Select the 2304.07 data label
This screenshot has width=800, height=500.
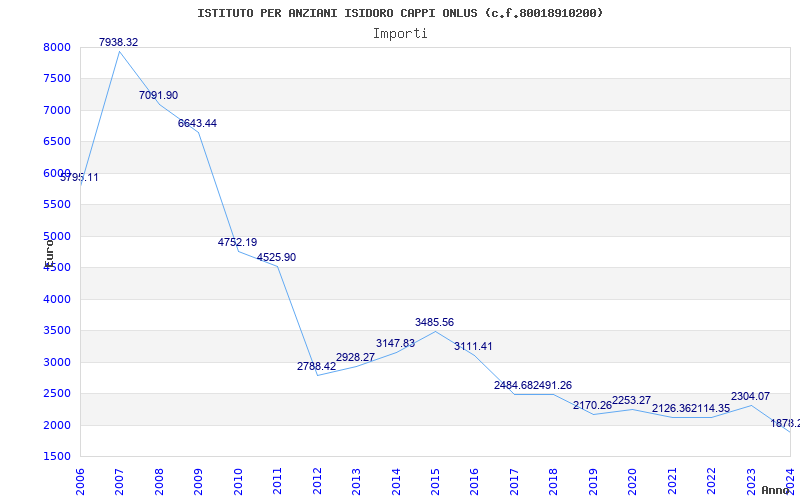pos(751,396)
